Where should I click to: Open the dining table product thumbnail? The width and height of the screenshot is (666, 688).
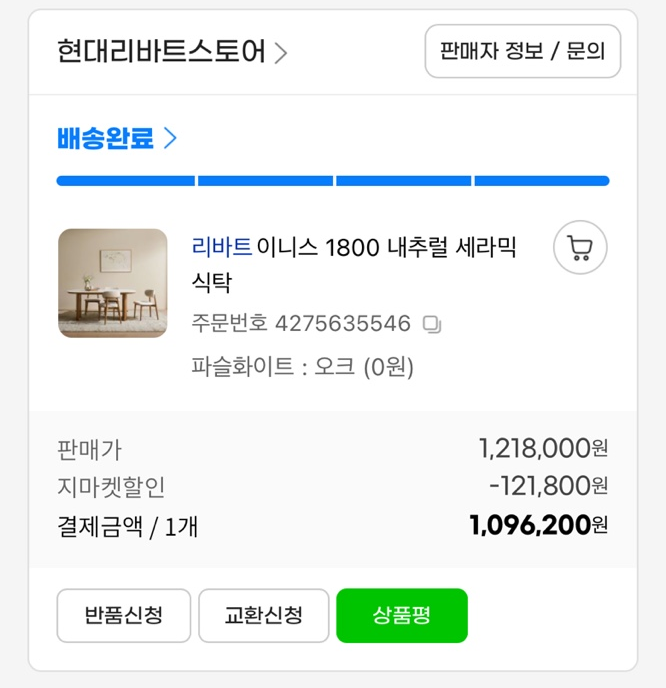[113, 283]
